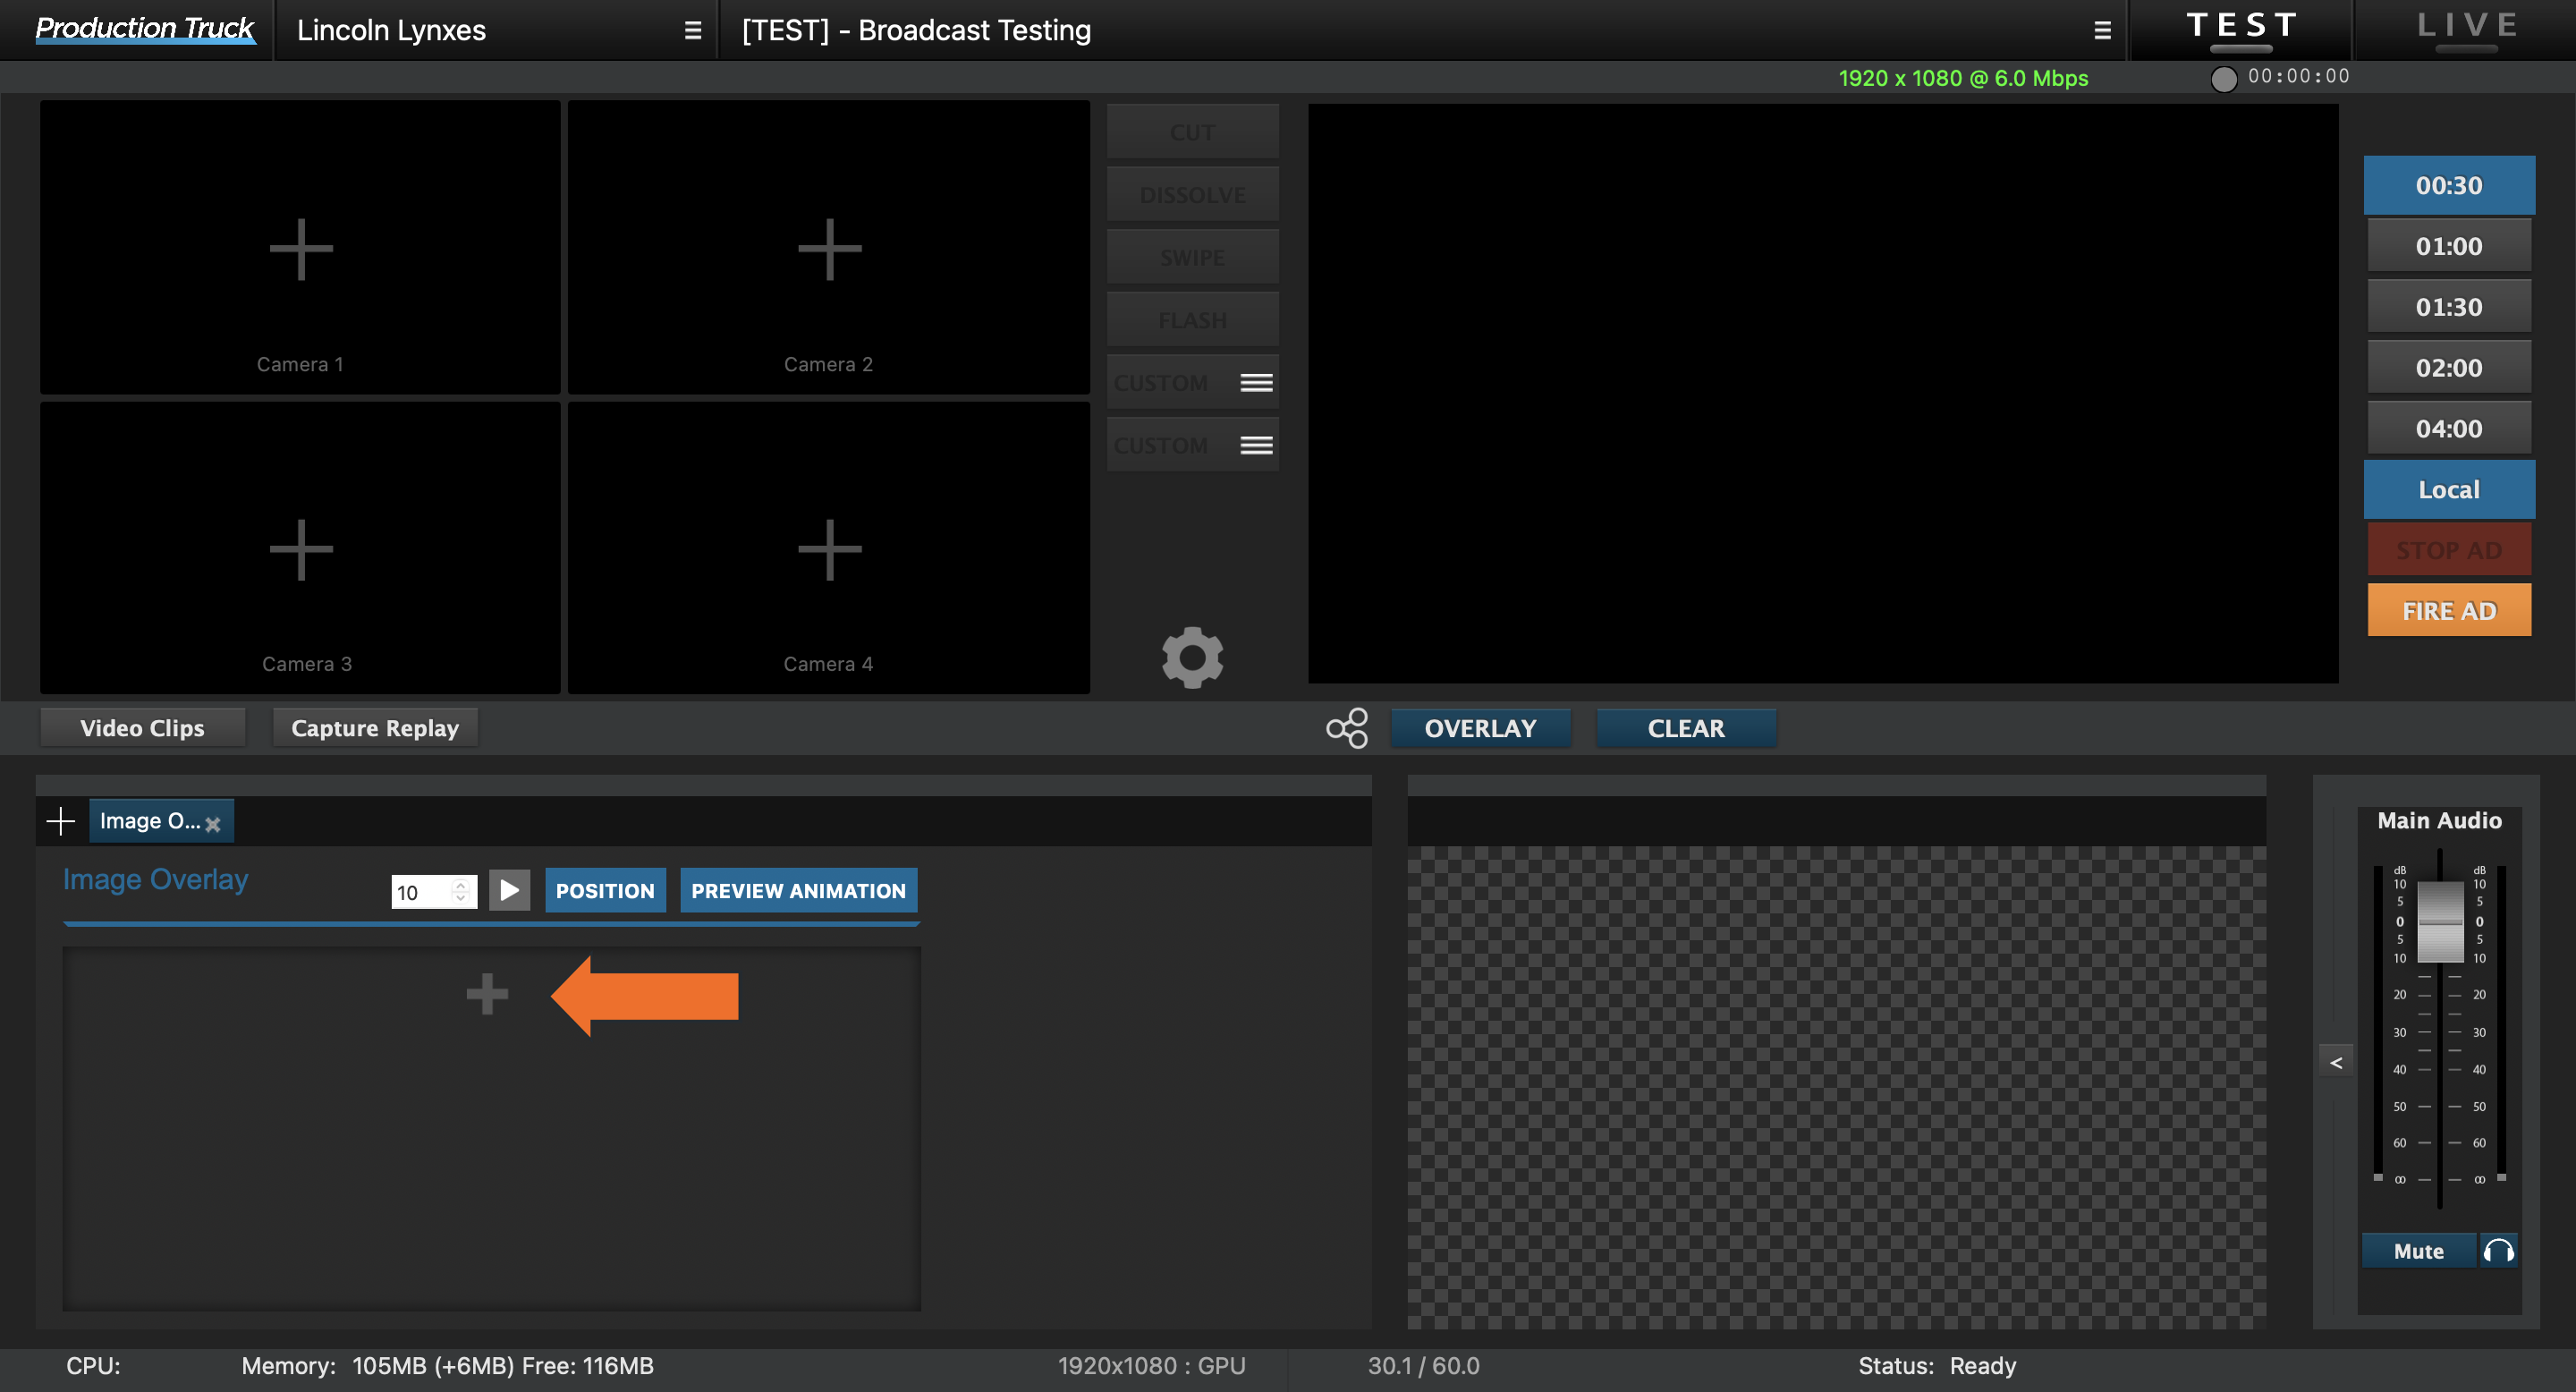Image resolution: width=2576 pixels, height=1392 pixels.
Task: Open transition settings gear
Action: (x=1192, y=657)
